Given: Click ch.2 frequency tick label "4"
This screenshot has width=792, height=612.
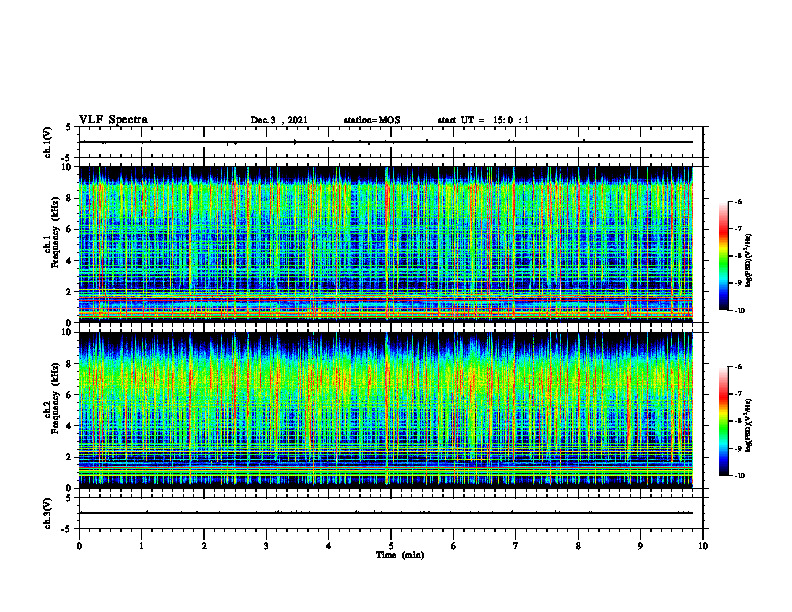Looking at the screenshot, I should (69, 426).
